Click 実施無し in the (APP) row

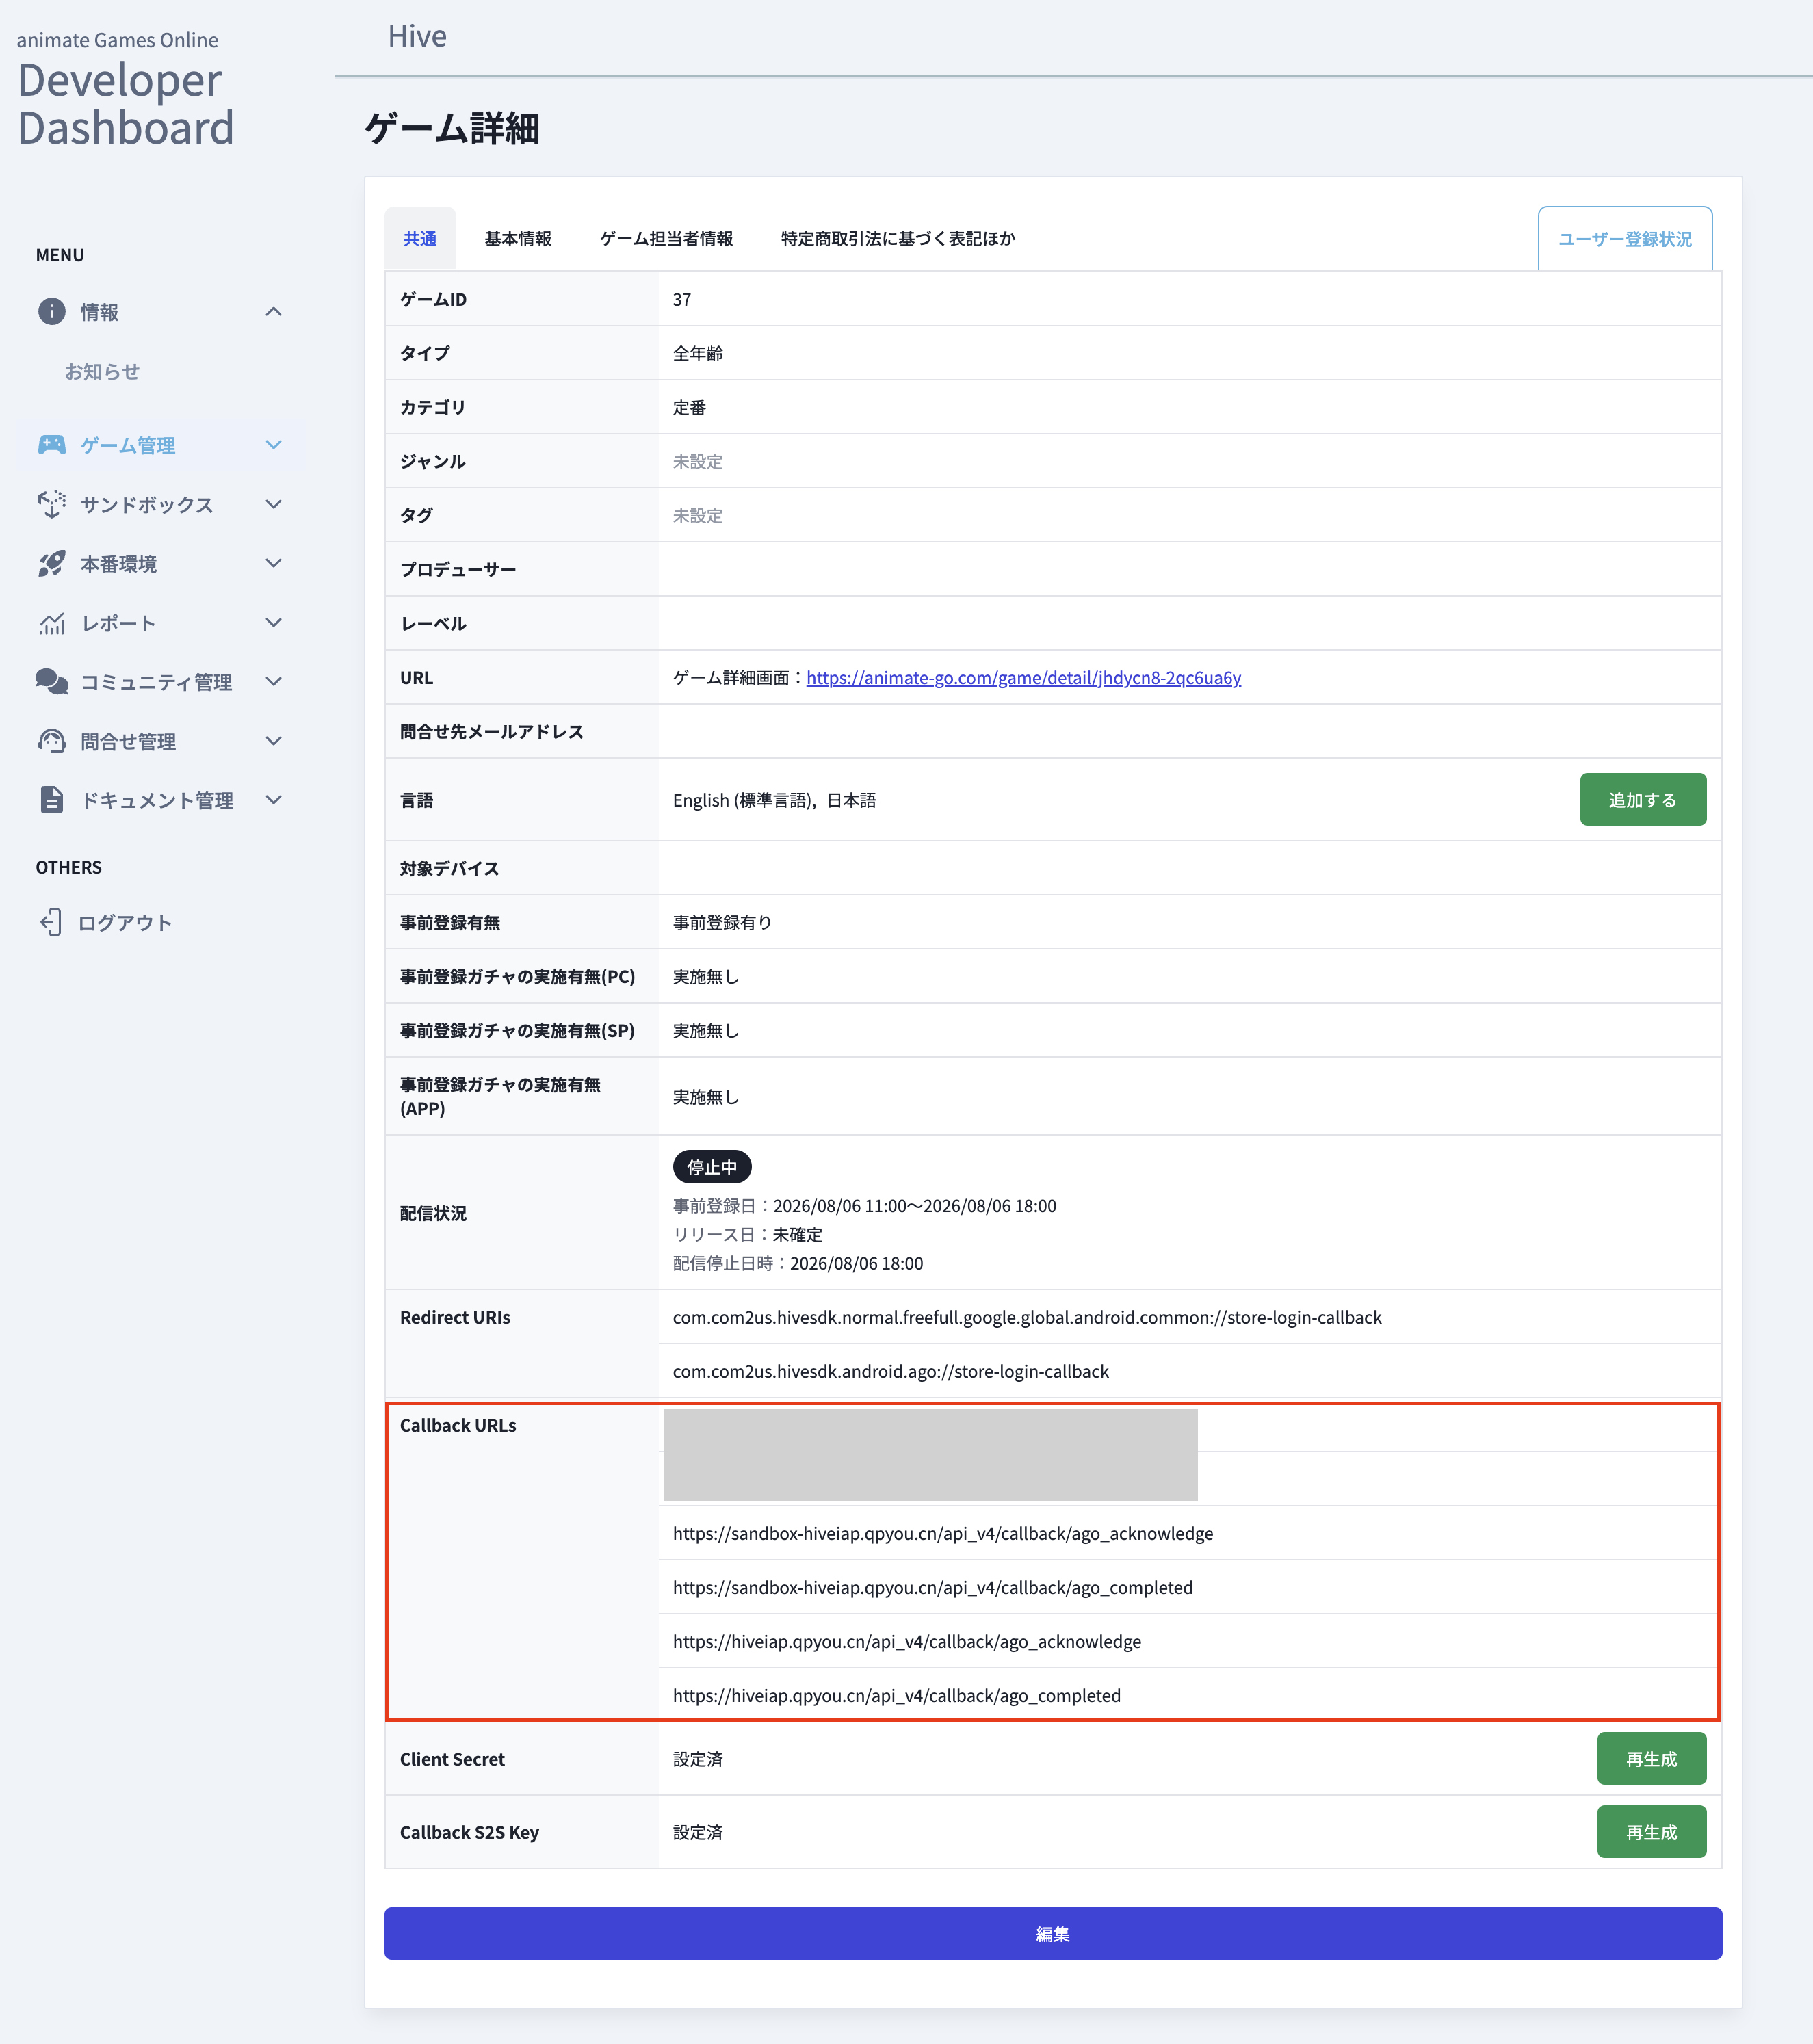[706, 1097]
